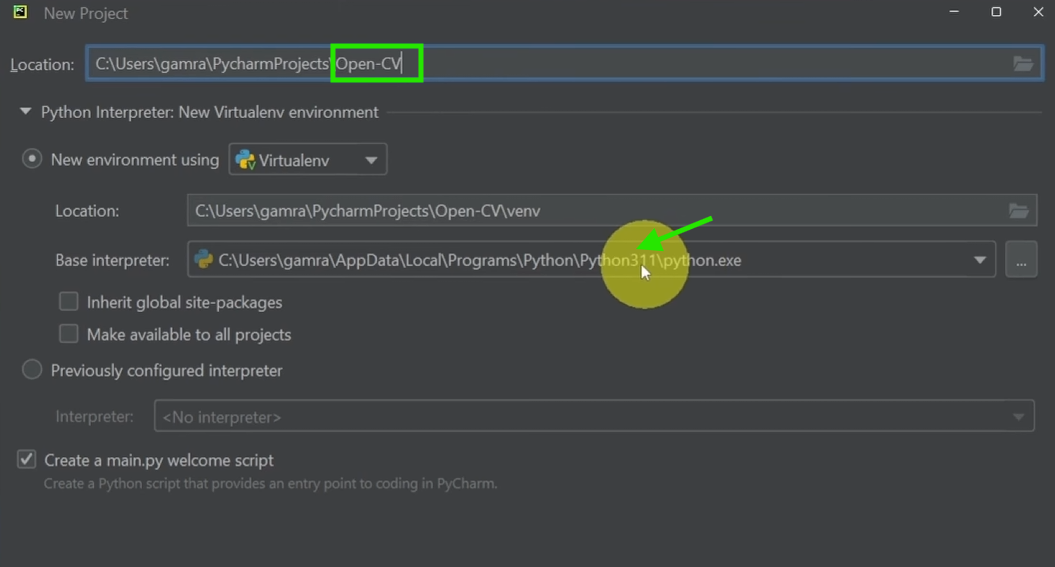The width and height of the screenshot is (1055, 567).
Task: Click 'Python Interpreter: New Virtualenv environment' heading
Action: [x=209, y=112]
